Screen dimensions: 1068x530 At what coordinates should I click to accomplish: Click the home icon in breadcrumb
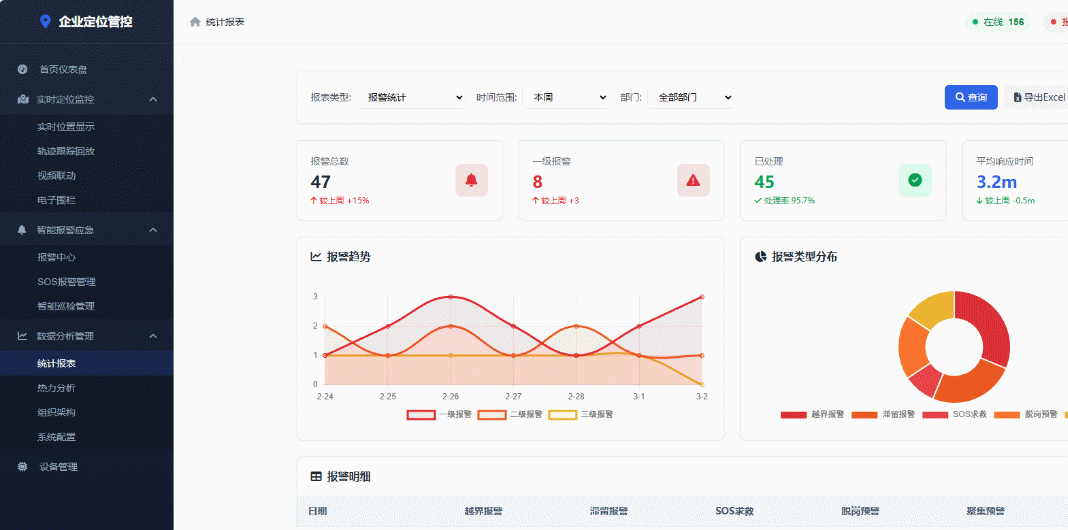pos(195,22)
